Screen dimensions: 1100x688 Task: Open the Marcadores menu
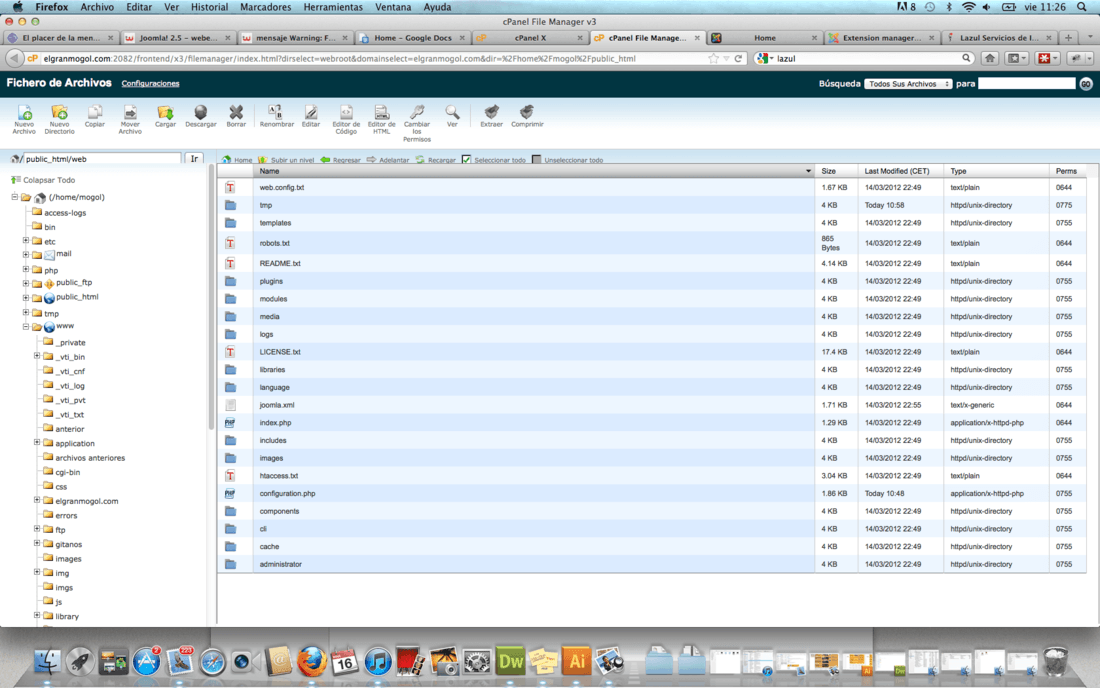265,7
